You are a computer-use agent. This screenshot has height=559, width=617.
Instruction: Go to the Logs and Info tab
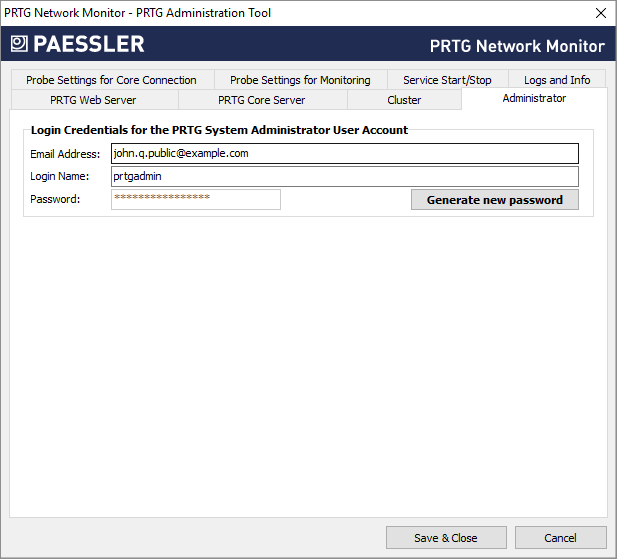point(557,80)
